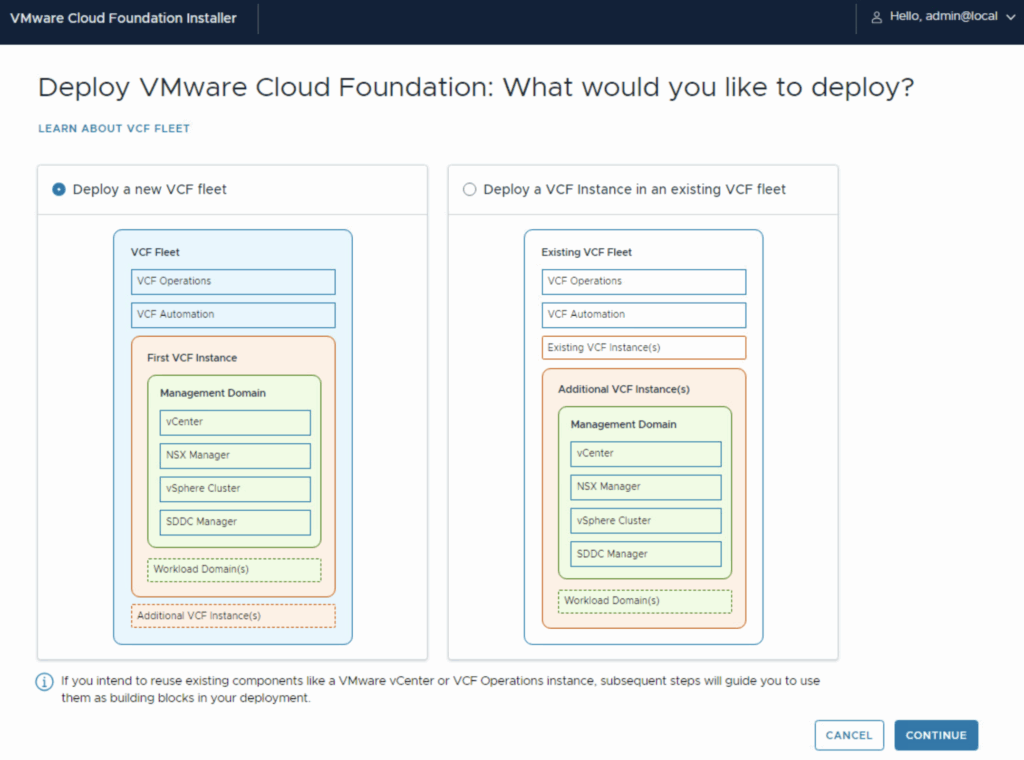Image resolution: width=1024 pixels, height=760 pixels.
Task: Select Deploy a new VCF fleet option
Action: click(x=59, y=189)
